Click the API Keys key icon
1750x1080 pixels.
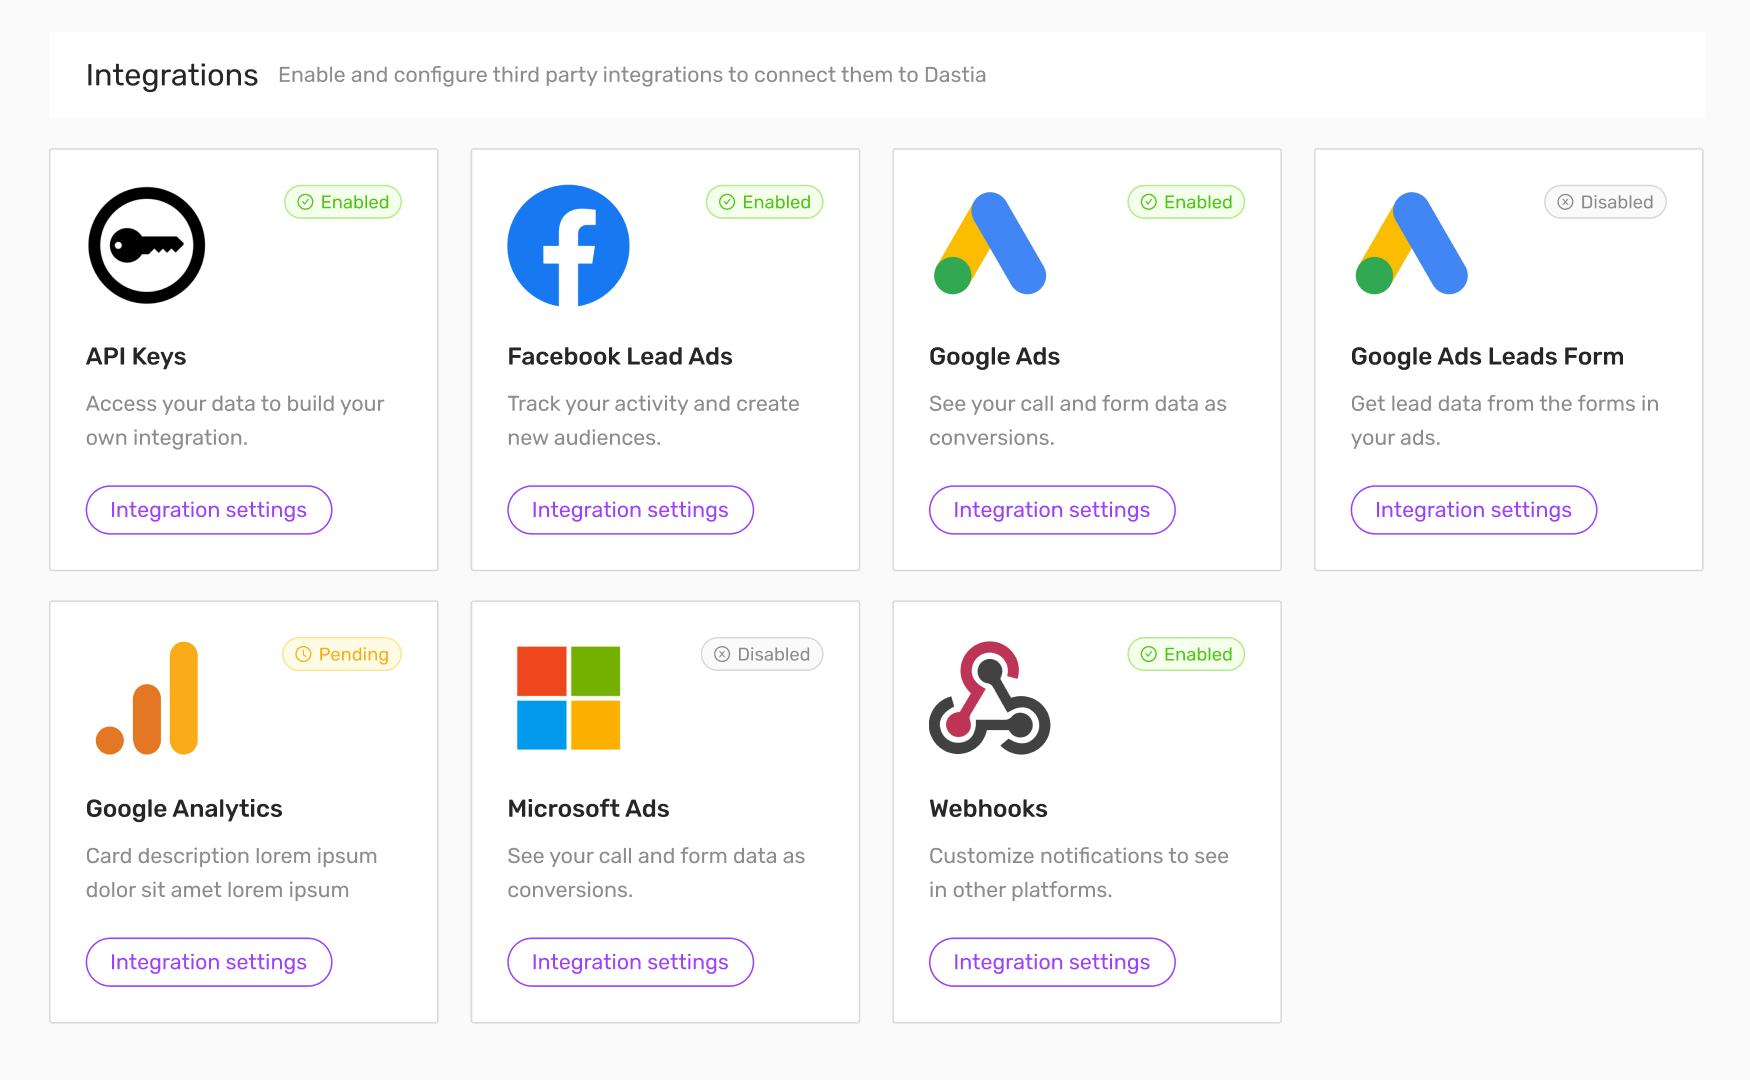(147, 245)
